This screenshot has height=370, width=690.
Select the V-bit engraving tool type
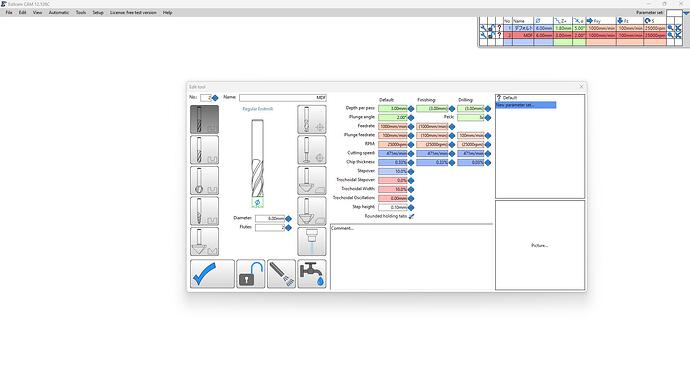tap(204, 242)
